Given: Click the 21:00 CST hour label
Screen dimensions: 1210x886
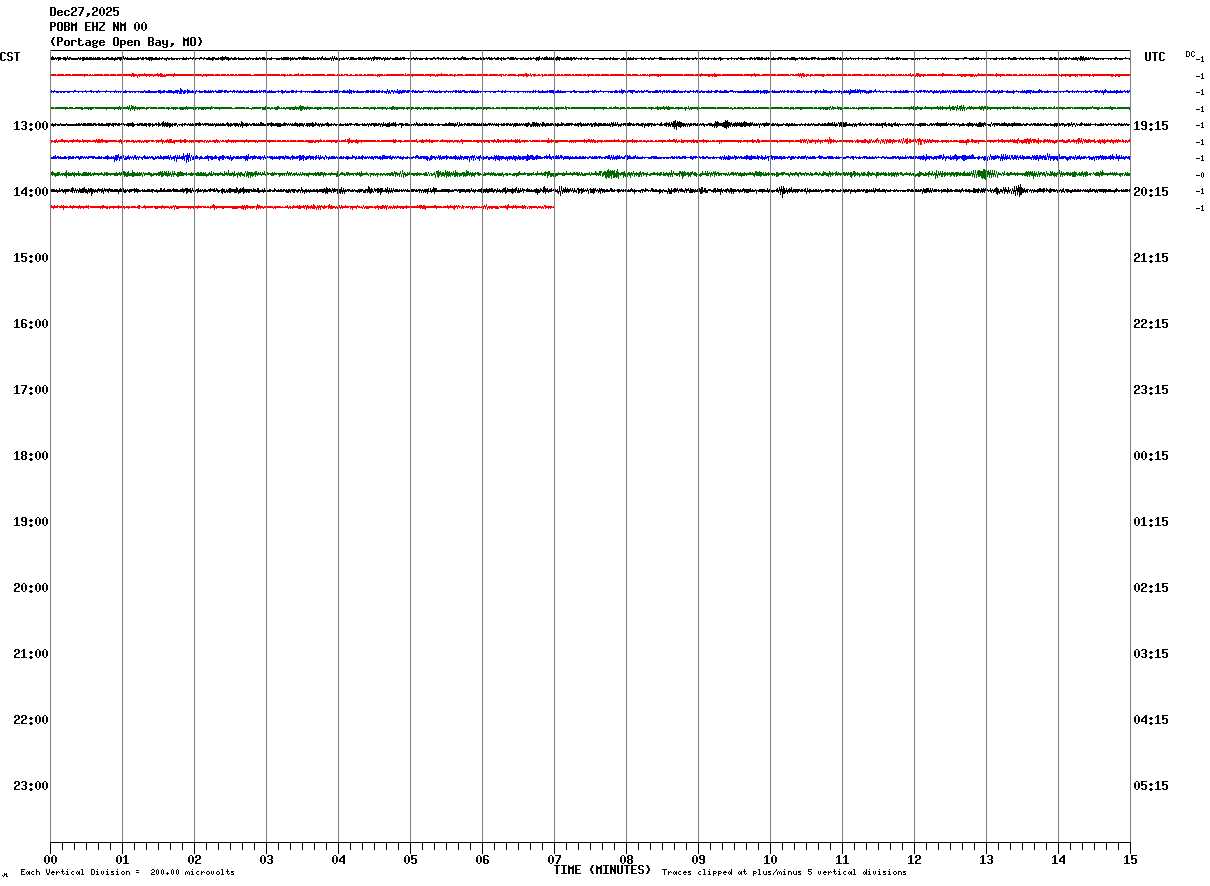Looking at the screenshot, I should click(x=31, y=653).
